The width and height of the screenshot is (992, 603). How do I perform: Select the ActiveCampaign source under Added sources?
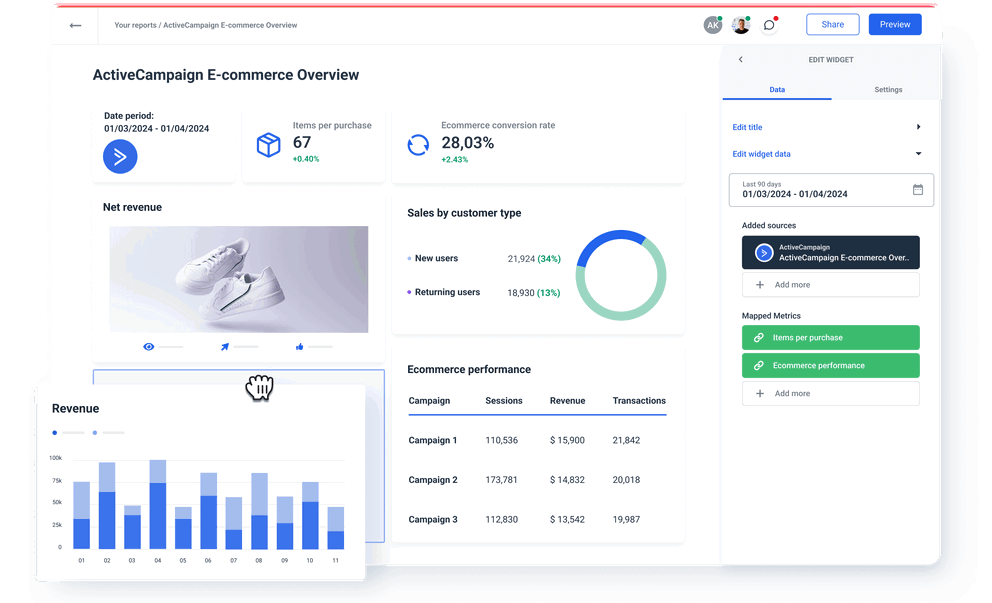pyautogui.click(x=830, y=252)
